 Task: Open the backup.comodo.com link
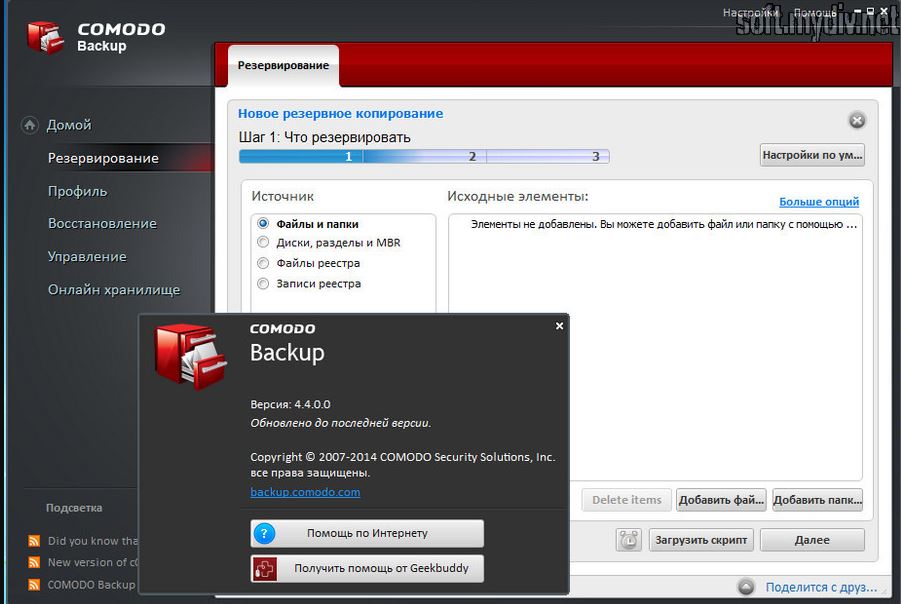coord(305,492)
